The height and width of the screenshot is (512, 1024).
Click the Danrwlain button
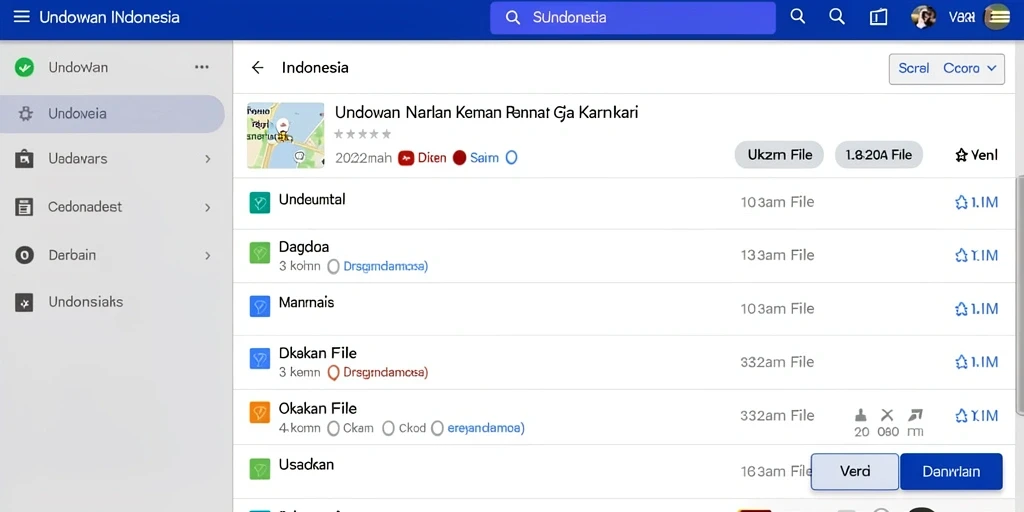(x=951, y=472)
